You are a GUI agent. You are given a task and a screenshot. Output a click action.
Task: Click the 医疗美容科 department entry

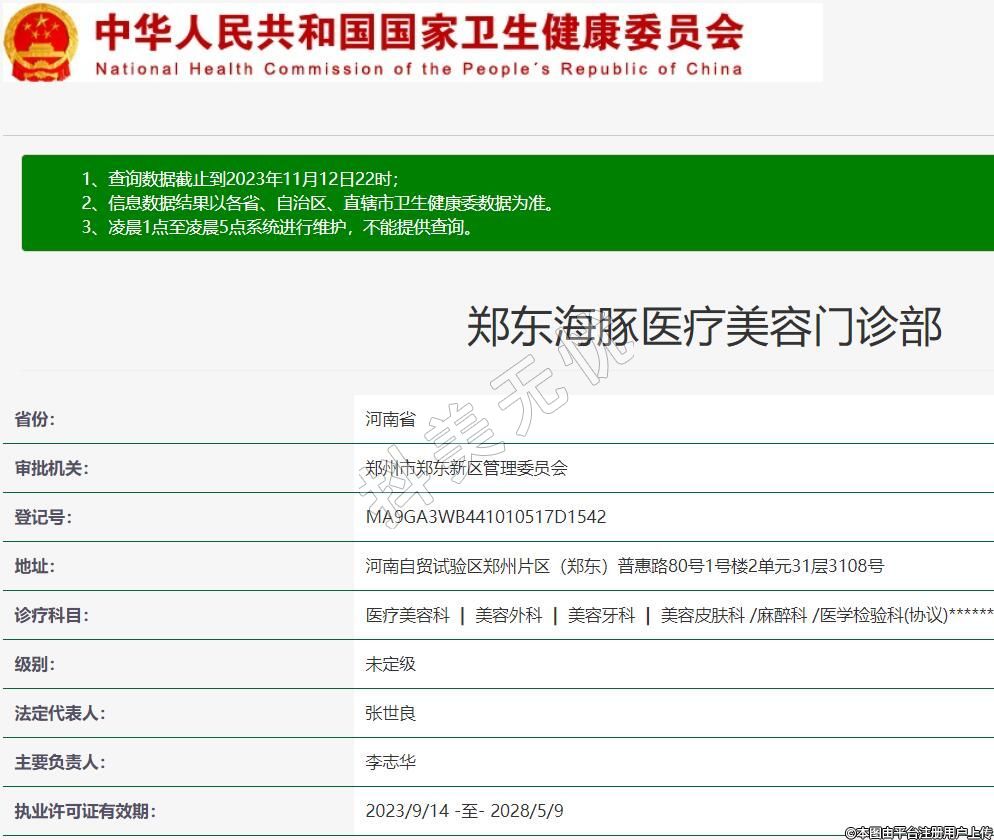point(407,615)
